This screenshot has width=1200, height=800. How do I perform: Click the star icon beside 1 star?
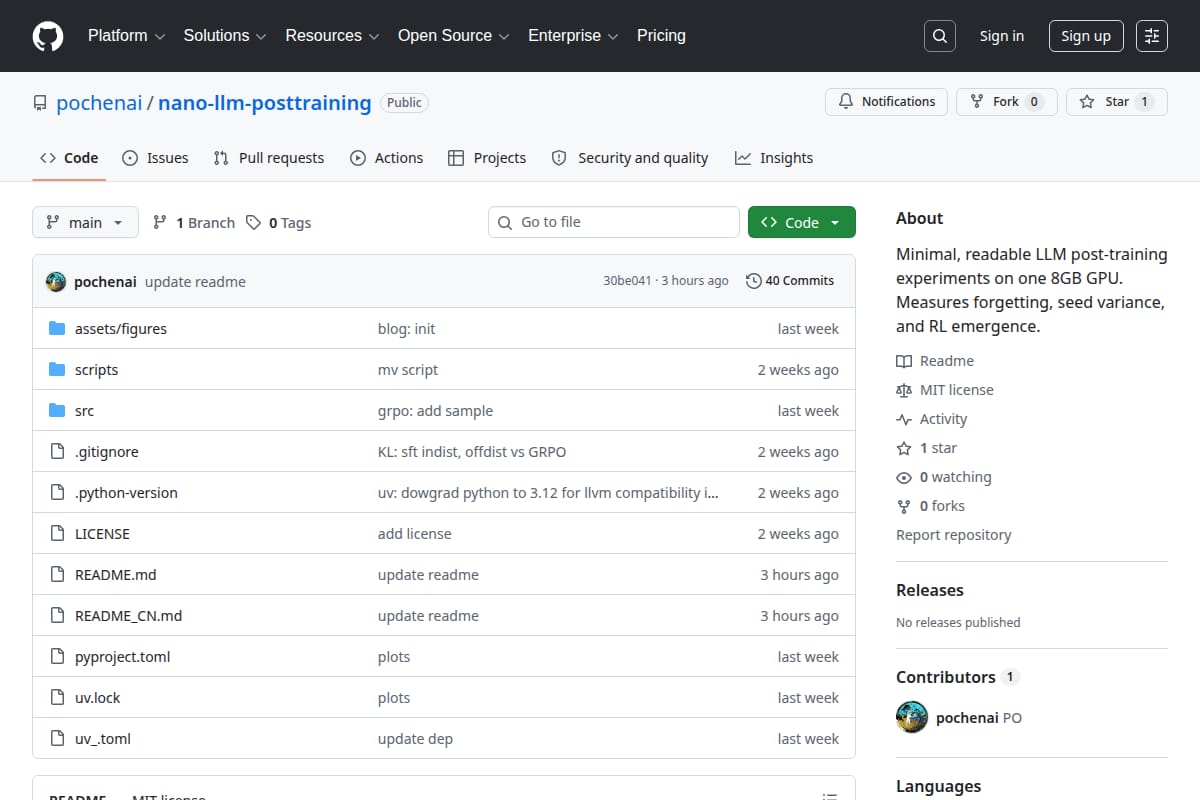pos(904,448)
